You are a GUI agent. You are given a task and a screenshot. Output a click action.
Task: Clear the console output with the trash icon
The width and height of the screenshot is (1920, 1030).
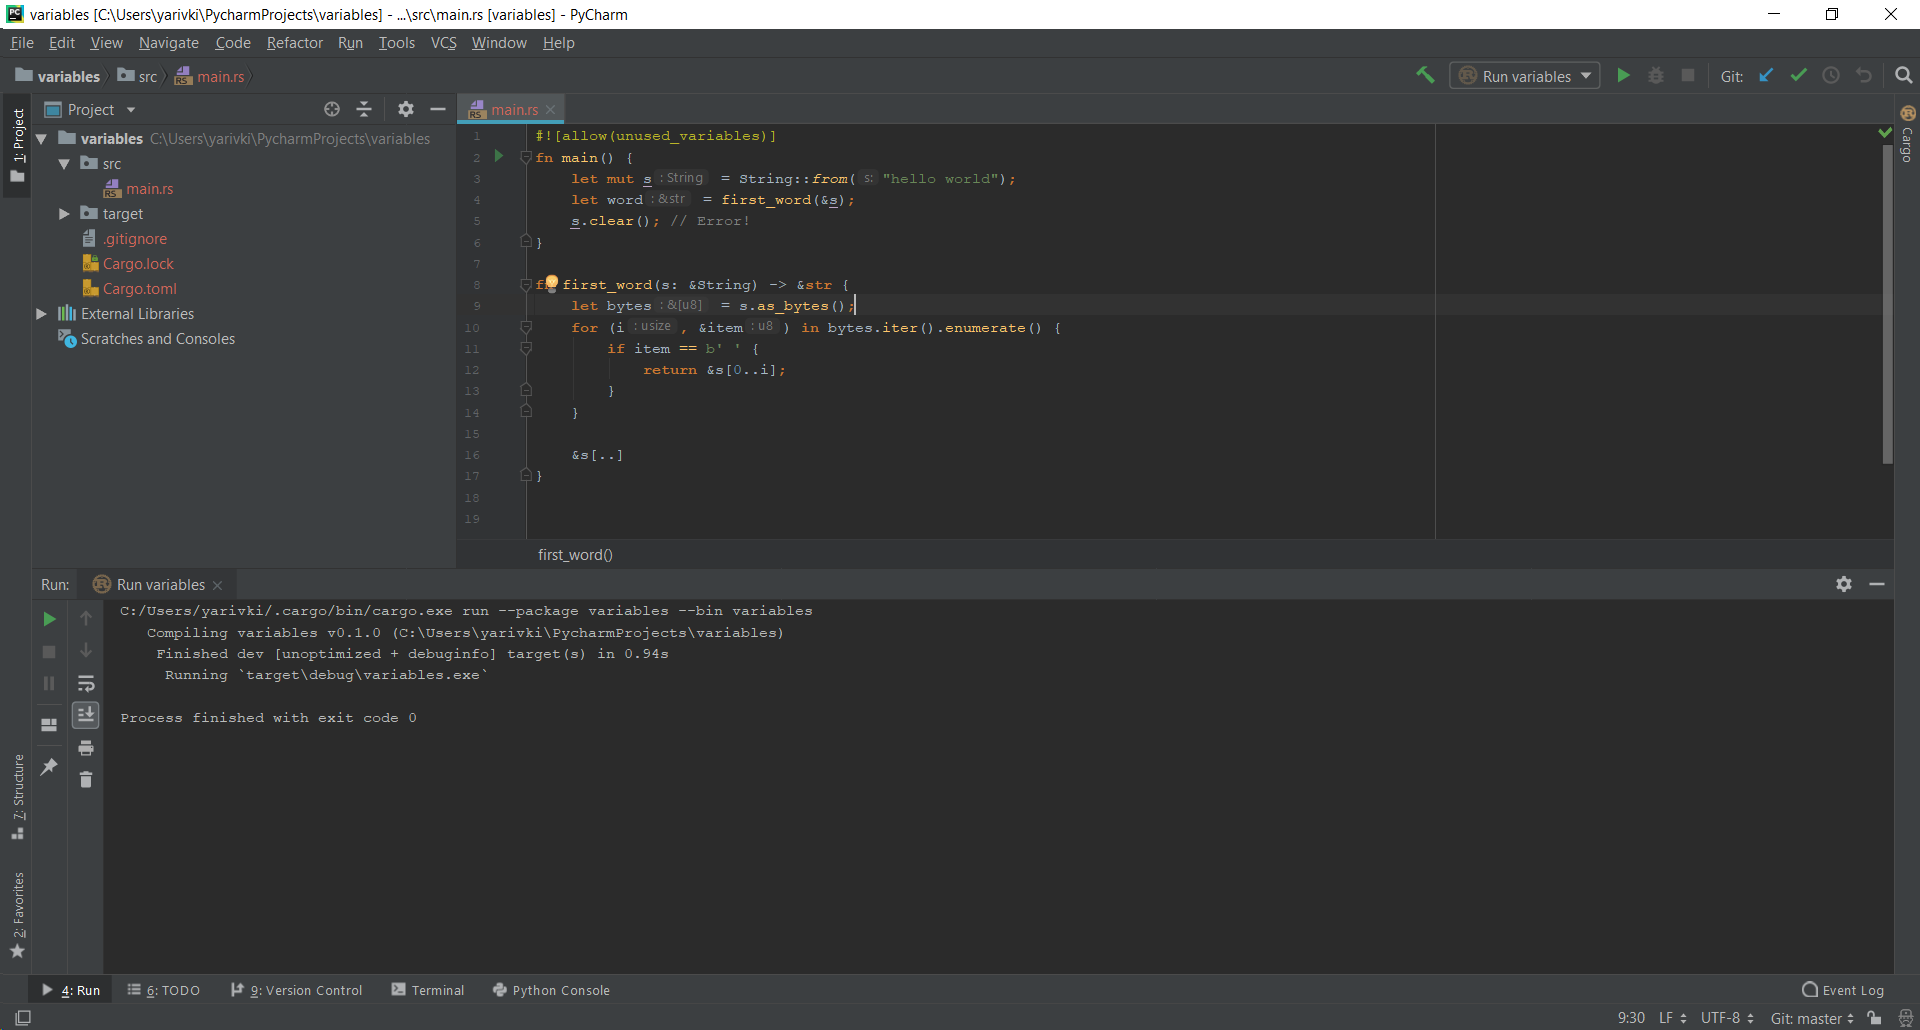[86, 781]
